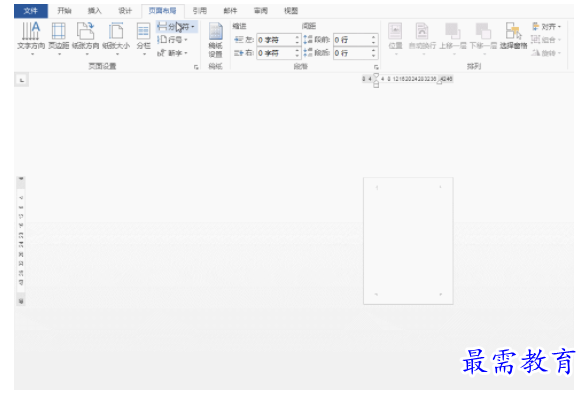Open the 文件 File tab
Viewport: 584px width, 393px height.
pyautogui.click(x=31, y=11)
